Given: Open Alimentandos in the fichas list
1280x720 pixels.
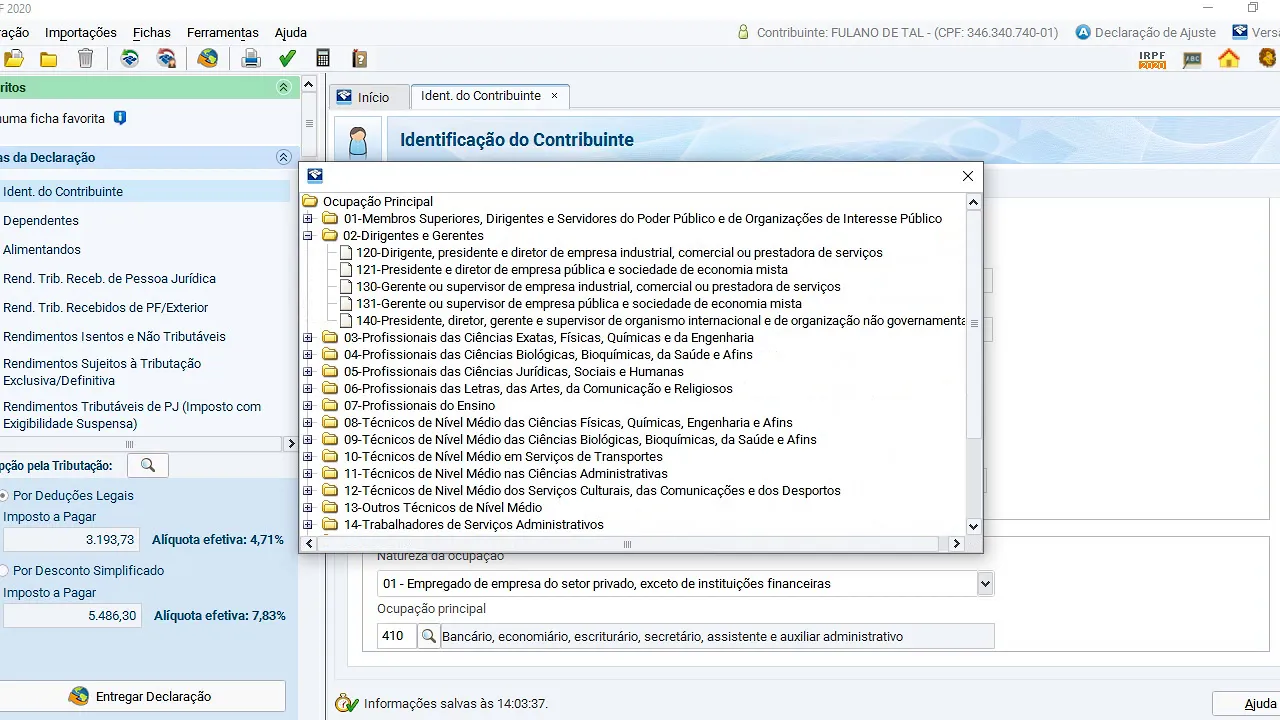Looking at the screenshot, I should 42,249.
